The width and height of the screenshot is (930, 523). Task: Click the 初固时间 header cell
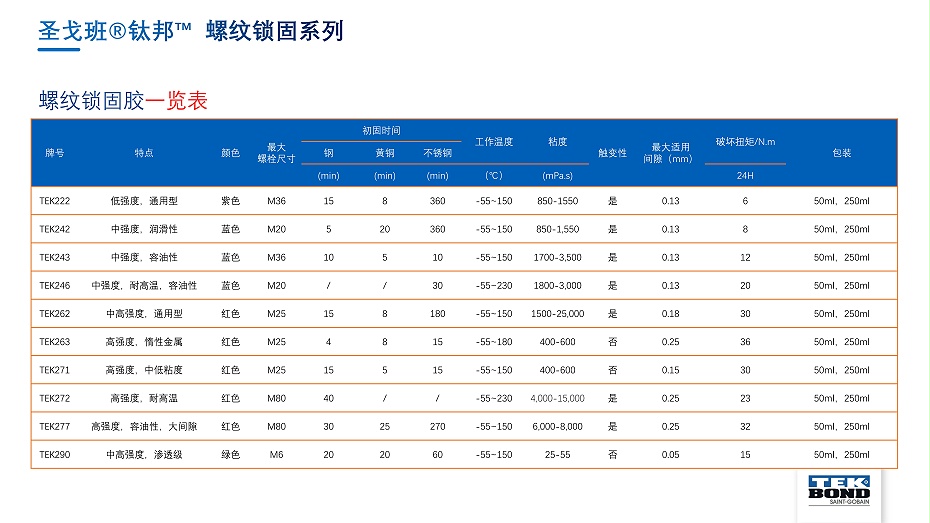381,131
